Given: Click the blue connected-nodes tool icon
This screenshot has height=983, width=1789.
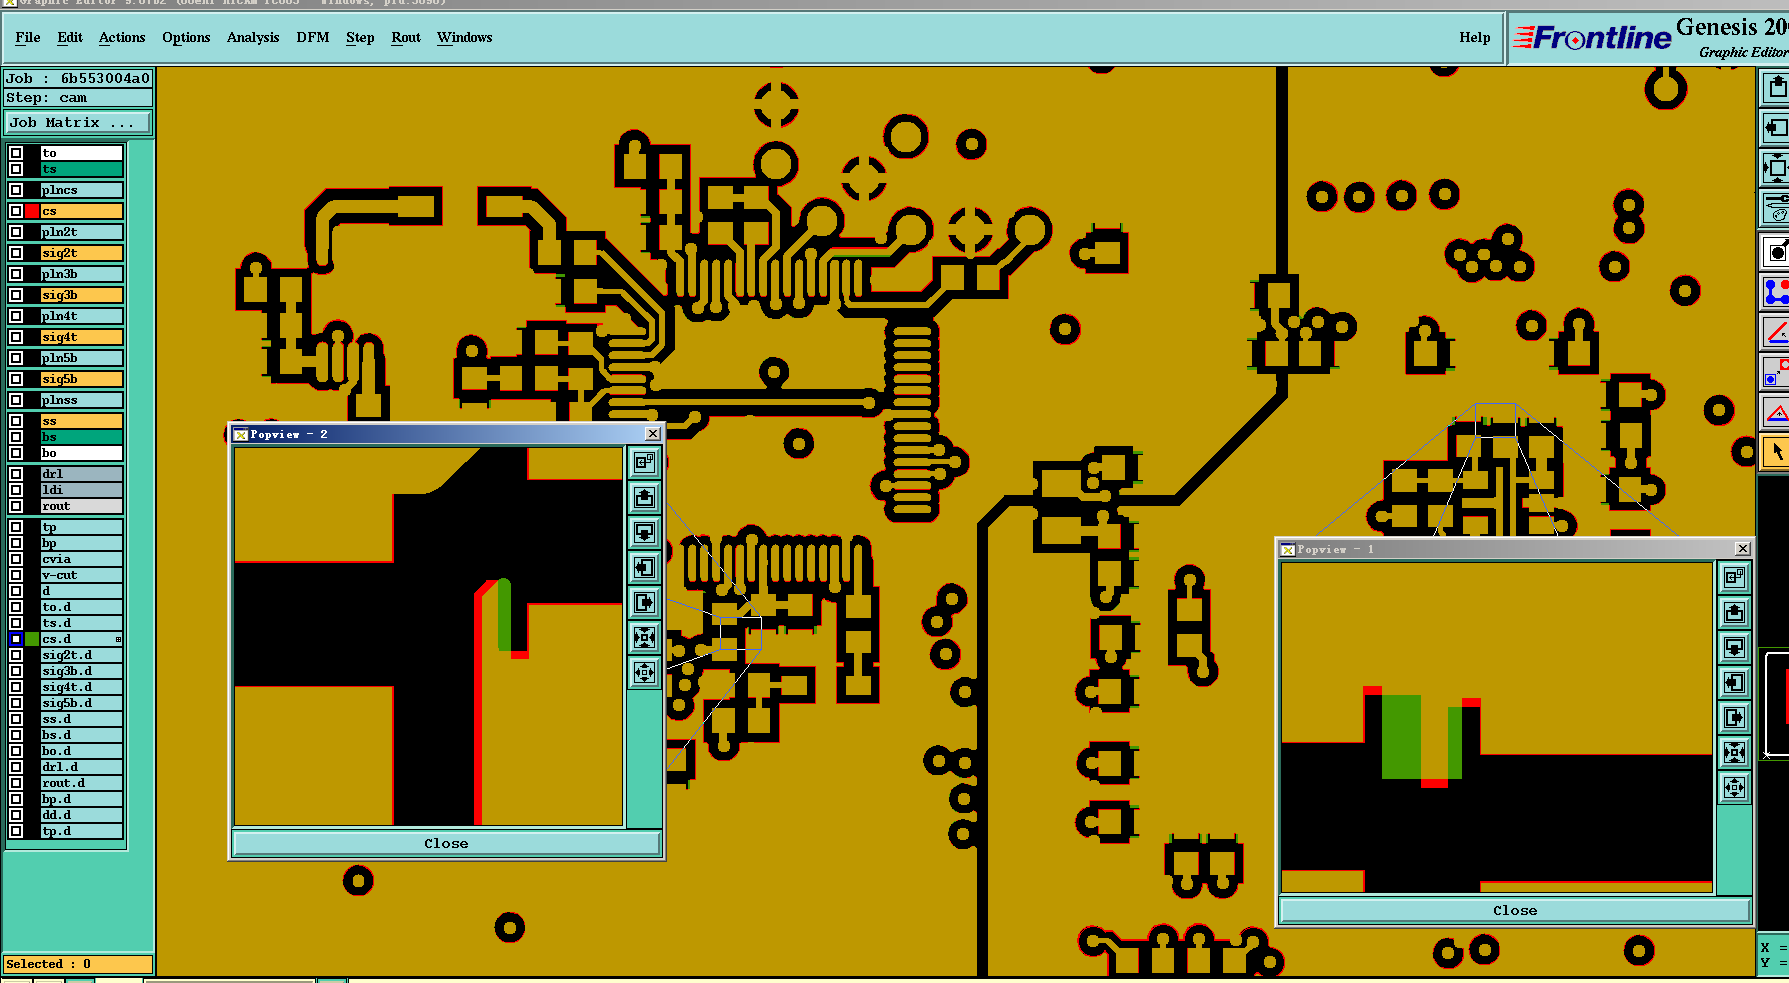Looking at the screenshot, I should click(x=1776, y=292).
